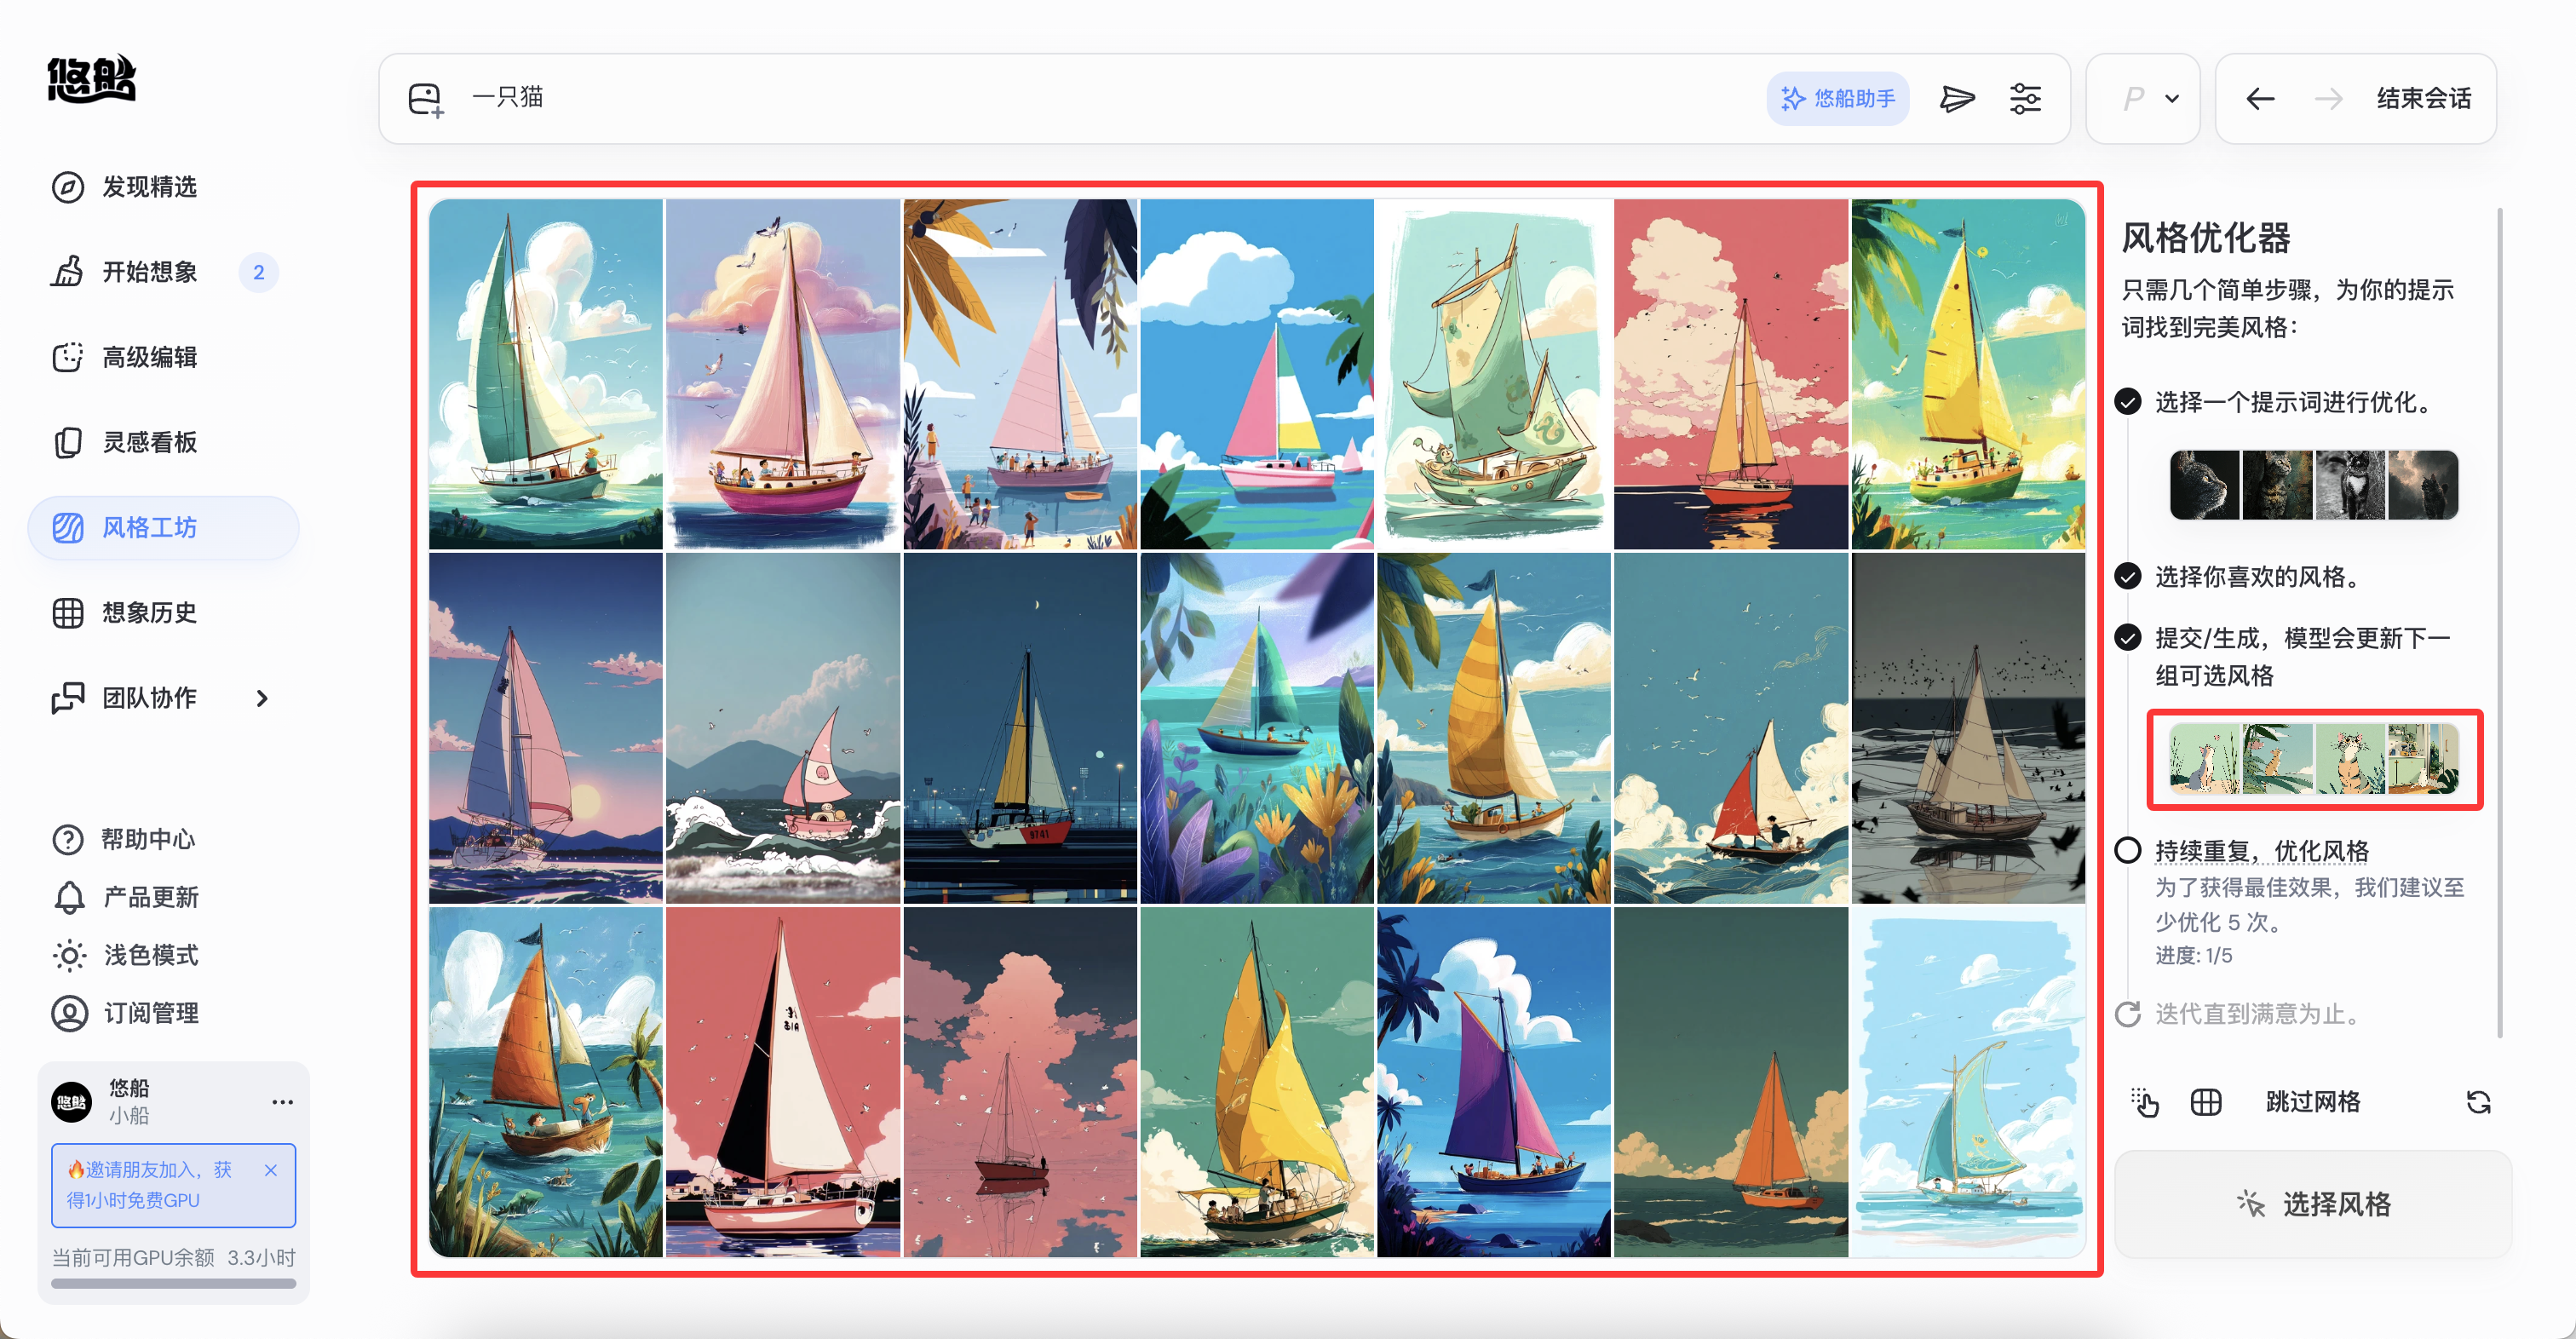The image size is (2576, 1339).
Task: Select the grid view icon near 跳过网格
Action: coord(2205,1102)
